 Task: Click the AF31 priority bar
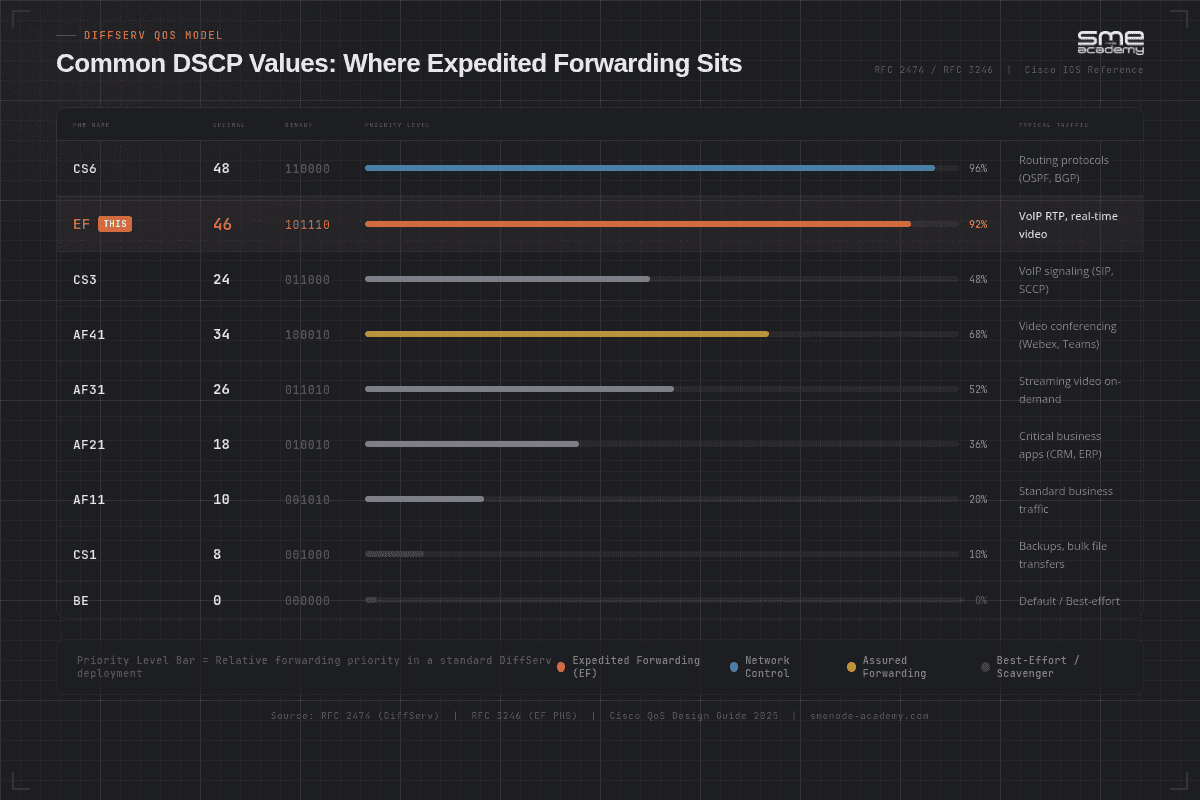[x=519, y=389]
